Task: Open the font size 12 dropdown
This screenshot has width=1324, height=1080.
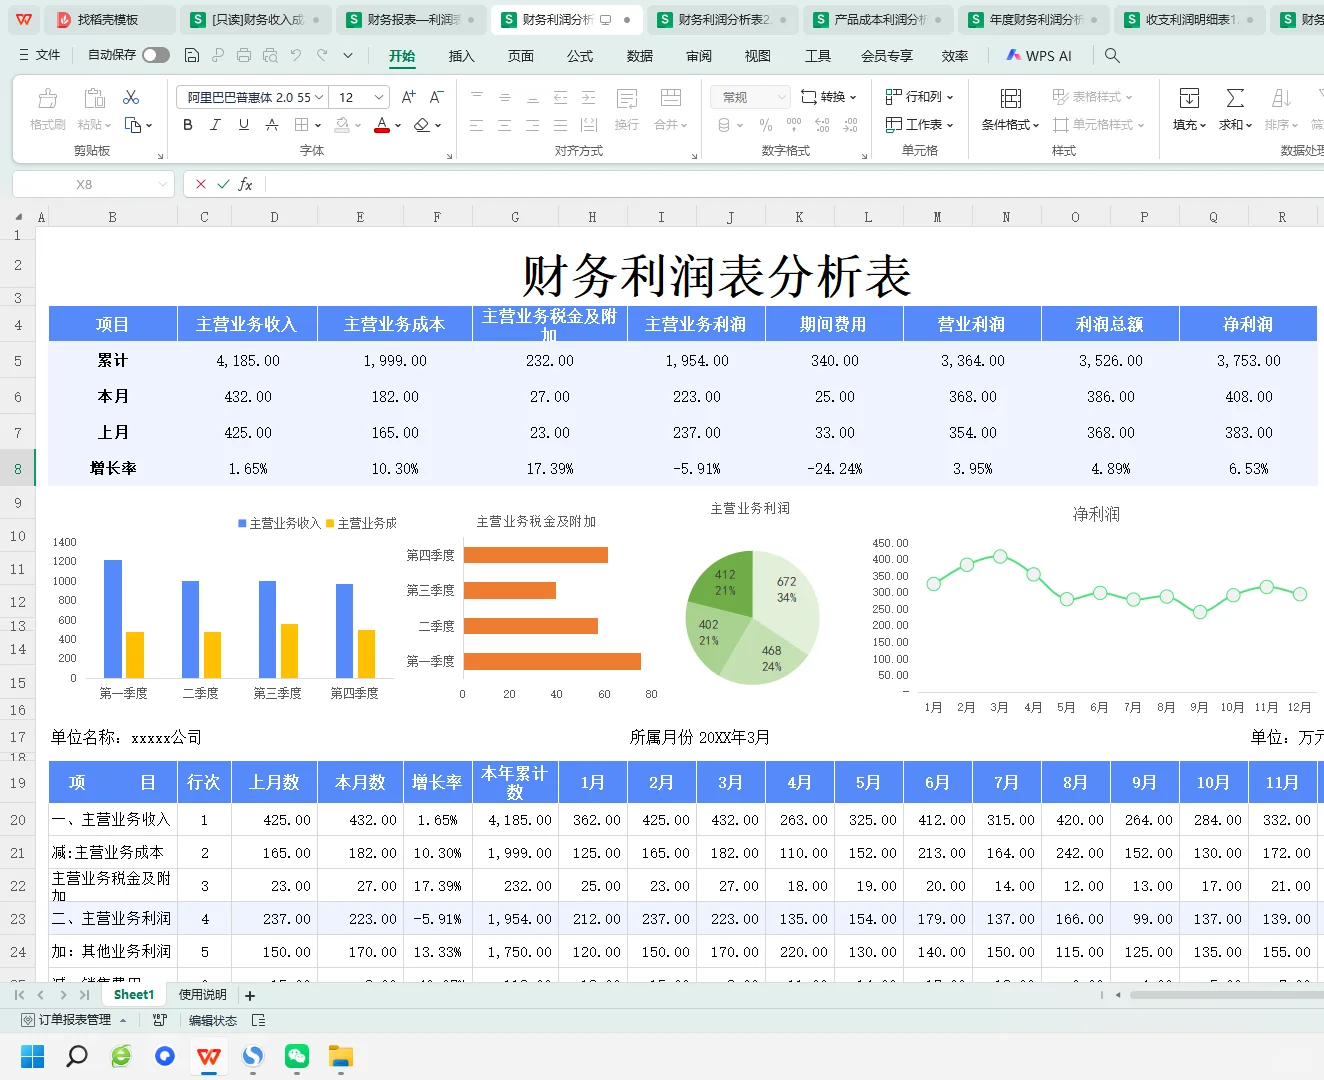Action: point(379,97)
